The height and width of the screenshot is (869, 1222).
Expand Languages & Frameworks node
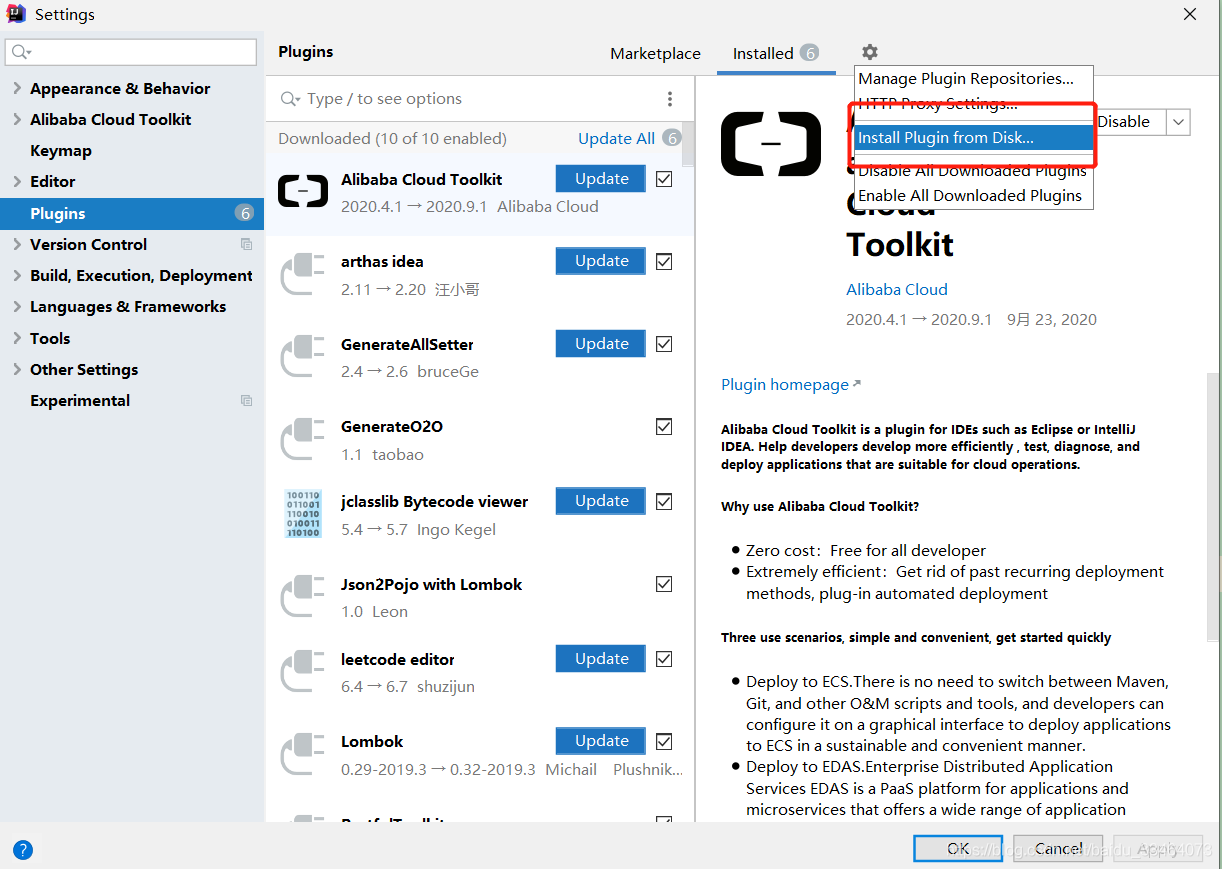click(17, 306)
